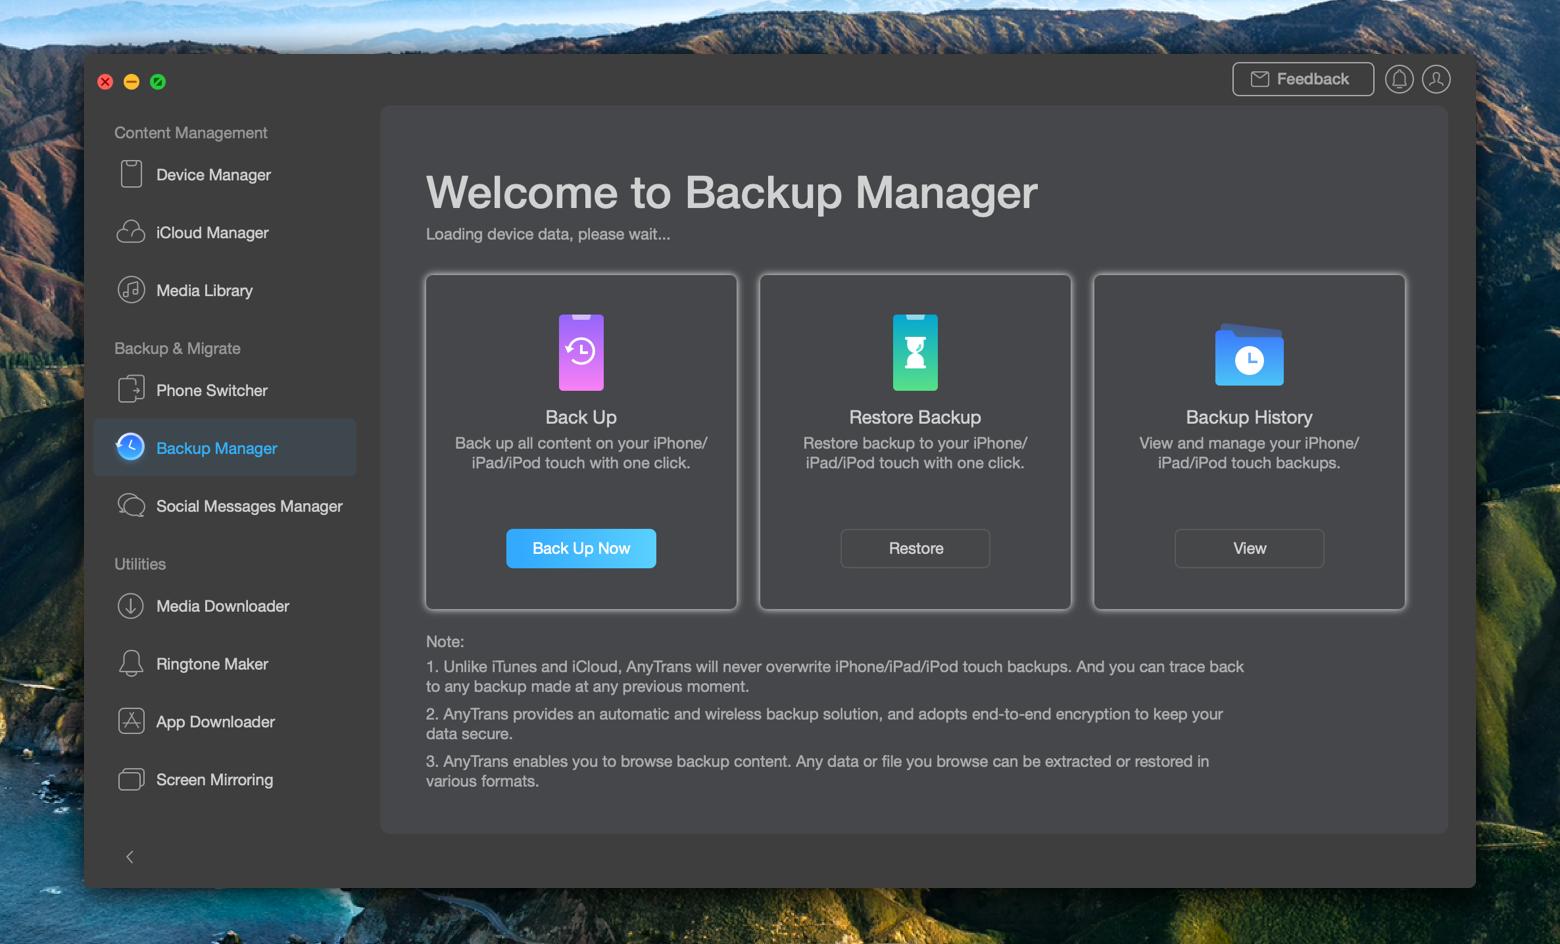
Task: Click the Backup Manager clock icon
Action: [x=130, y=447]
